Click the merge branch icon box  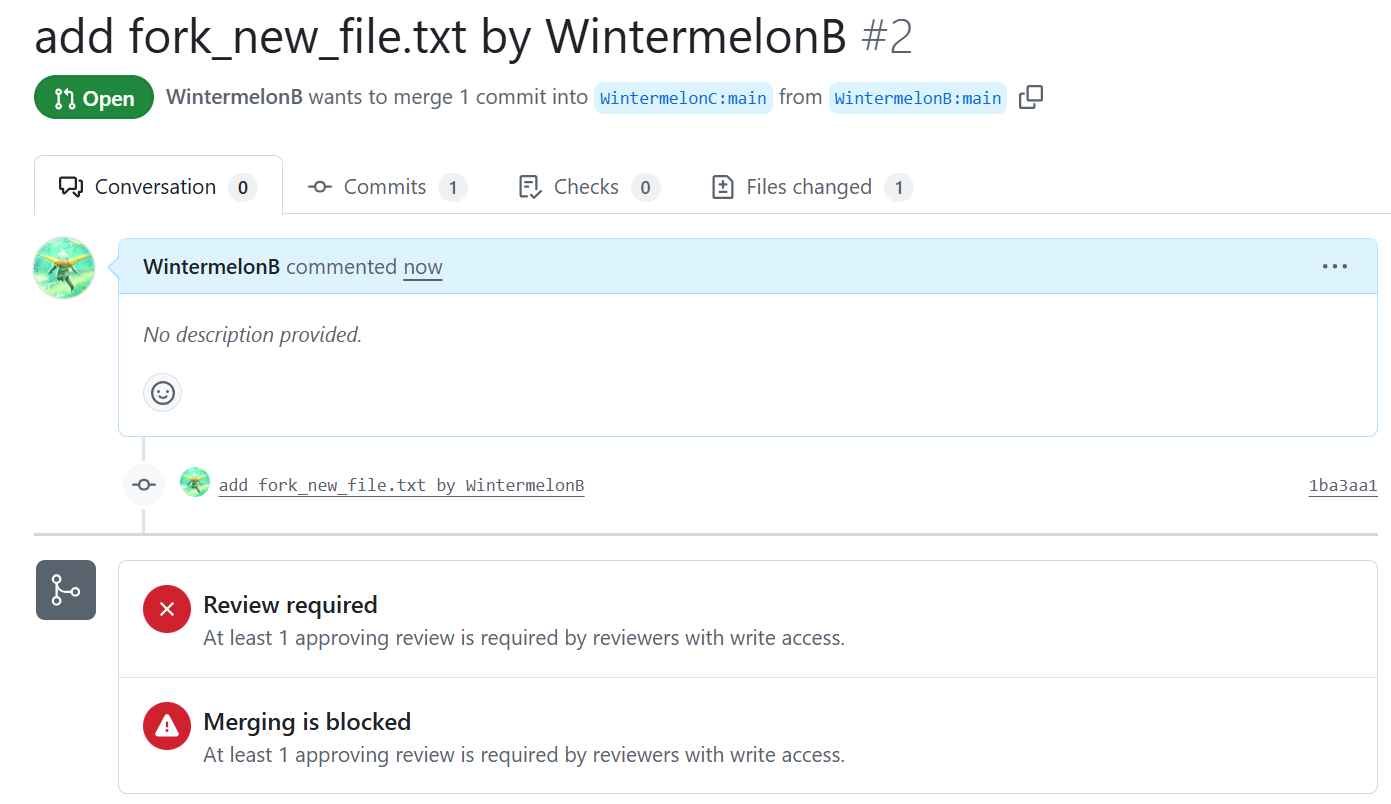[x=66, y=590]
